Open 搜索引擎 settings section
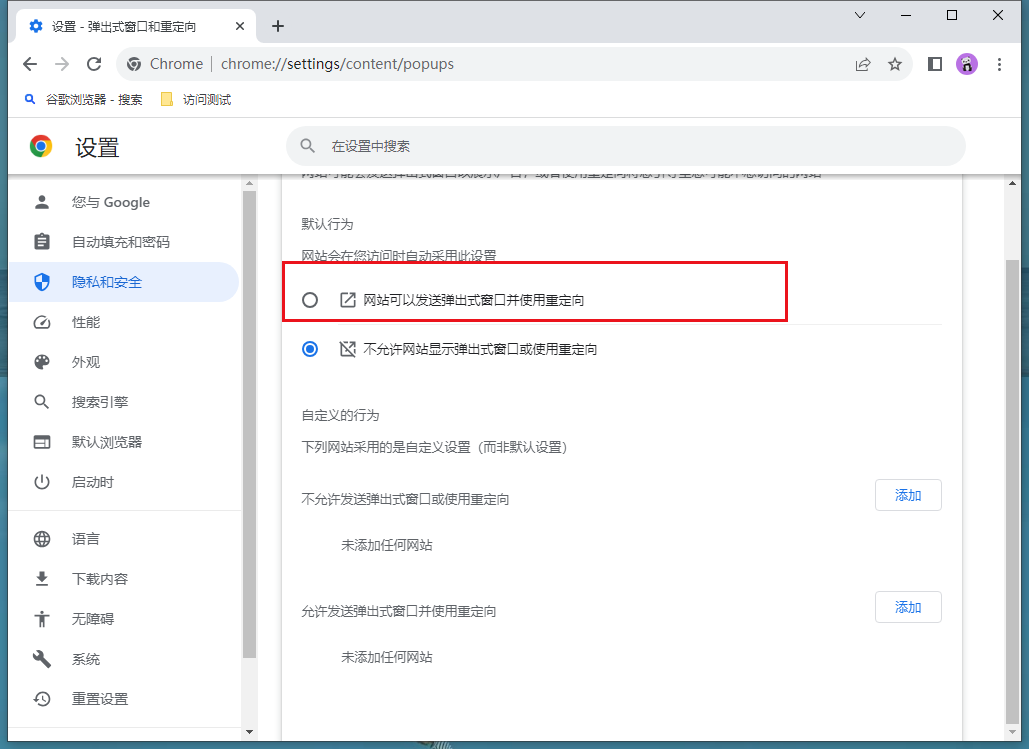Screen dimensions: 1029x749 124,402
